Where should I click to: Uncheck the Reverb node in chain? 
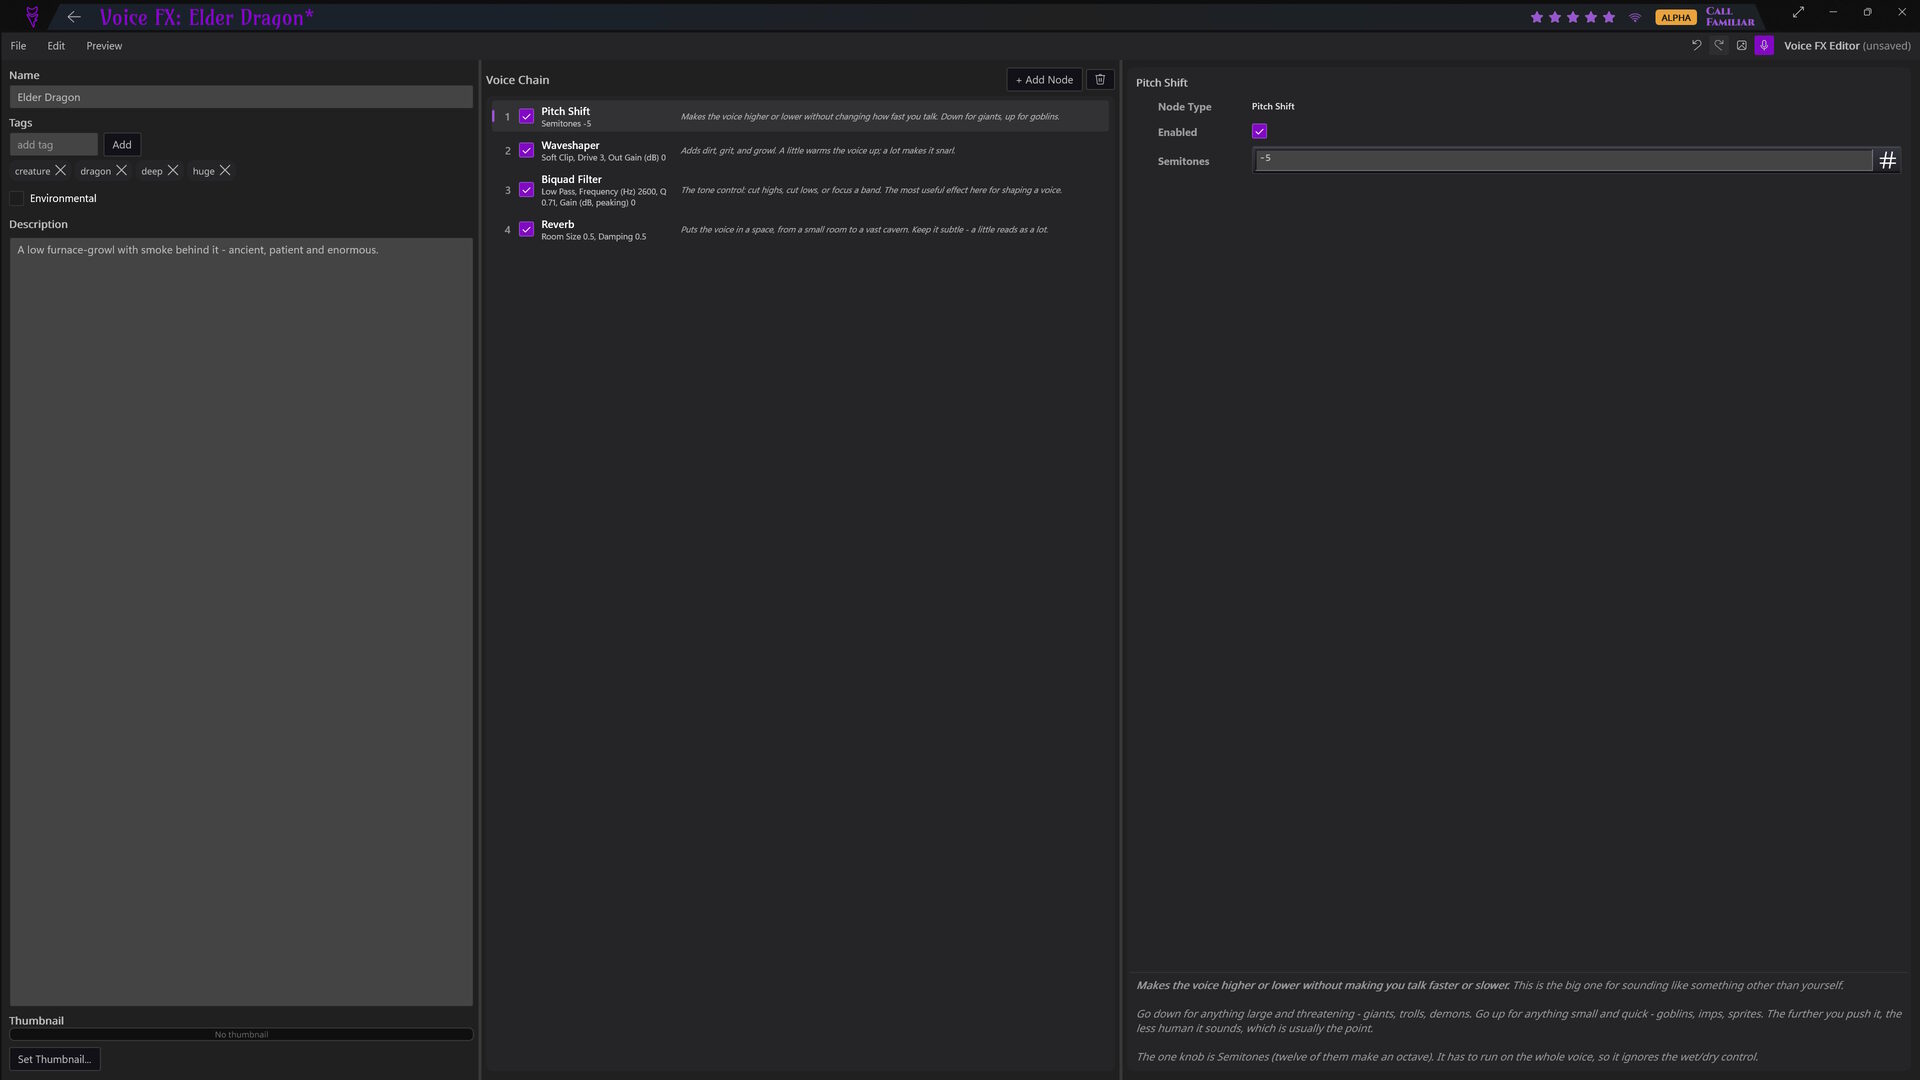(526, 230)
